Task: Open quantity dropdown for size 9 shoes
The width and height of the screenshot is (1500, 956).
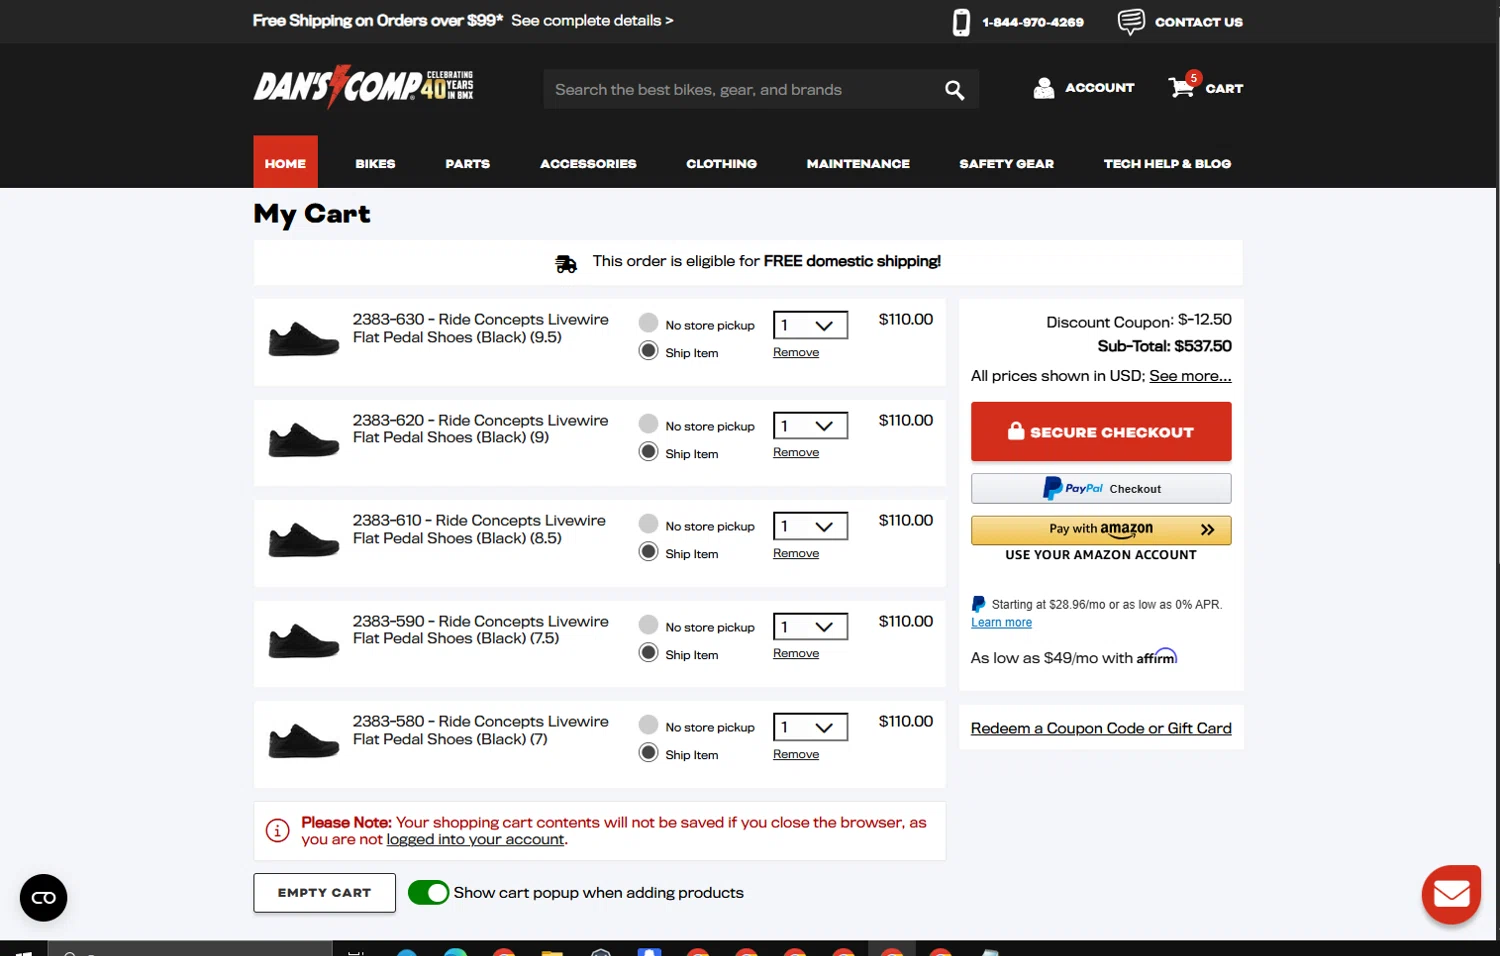Action: point(810,426)
